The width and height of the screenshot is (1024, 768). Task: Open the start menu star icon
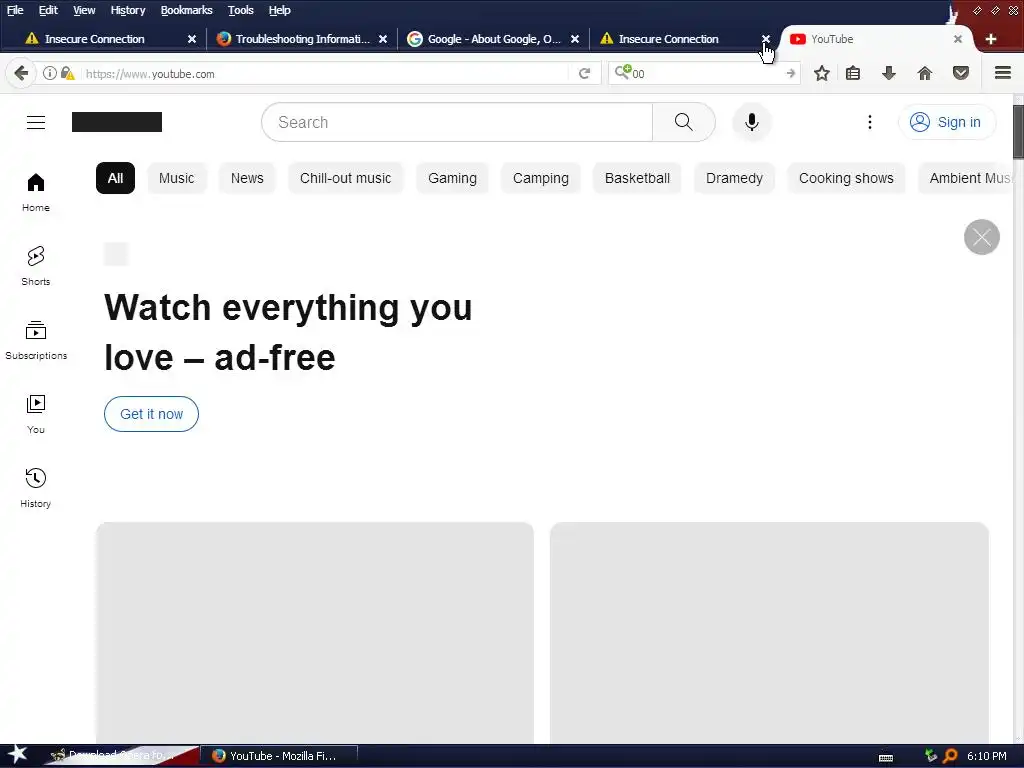[18, 755]
